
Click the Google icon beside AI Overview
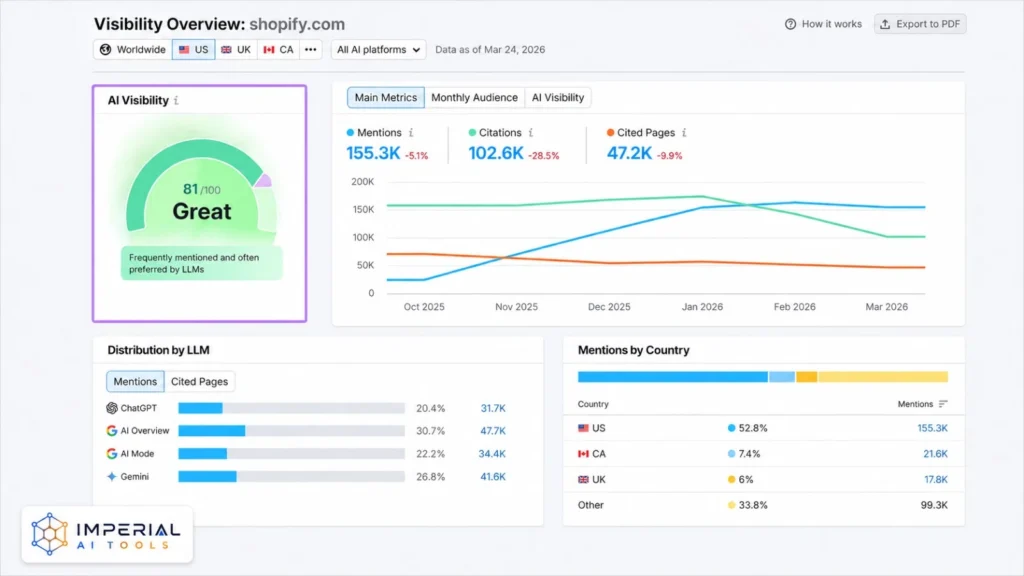click(x=112, y=431)
